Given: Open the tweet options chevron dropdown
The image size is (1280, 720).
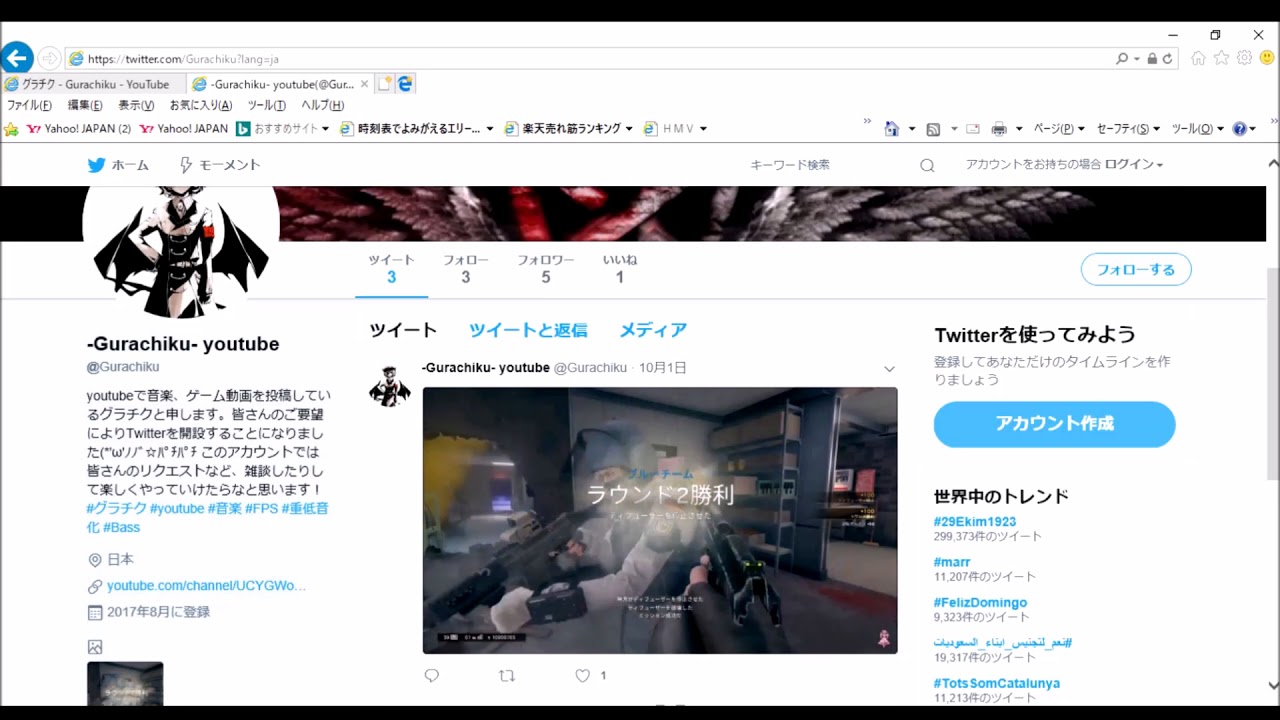Looking at the screenshot, I should (x=889, y=369).
